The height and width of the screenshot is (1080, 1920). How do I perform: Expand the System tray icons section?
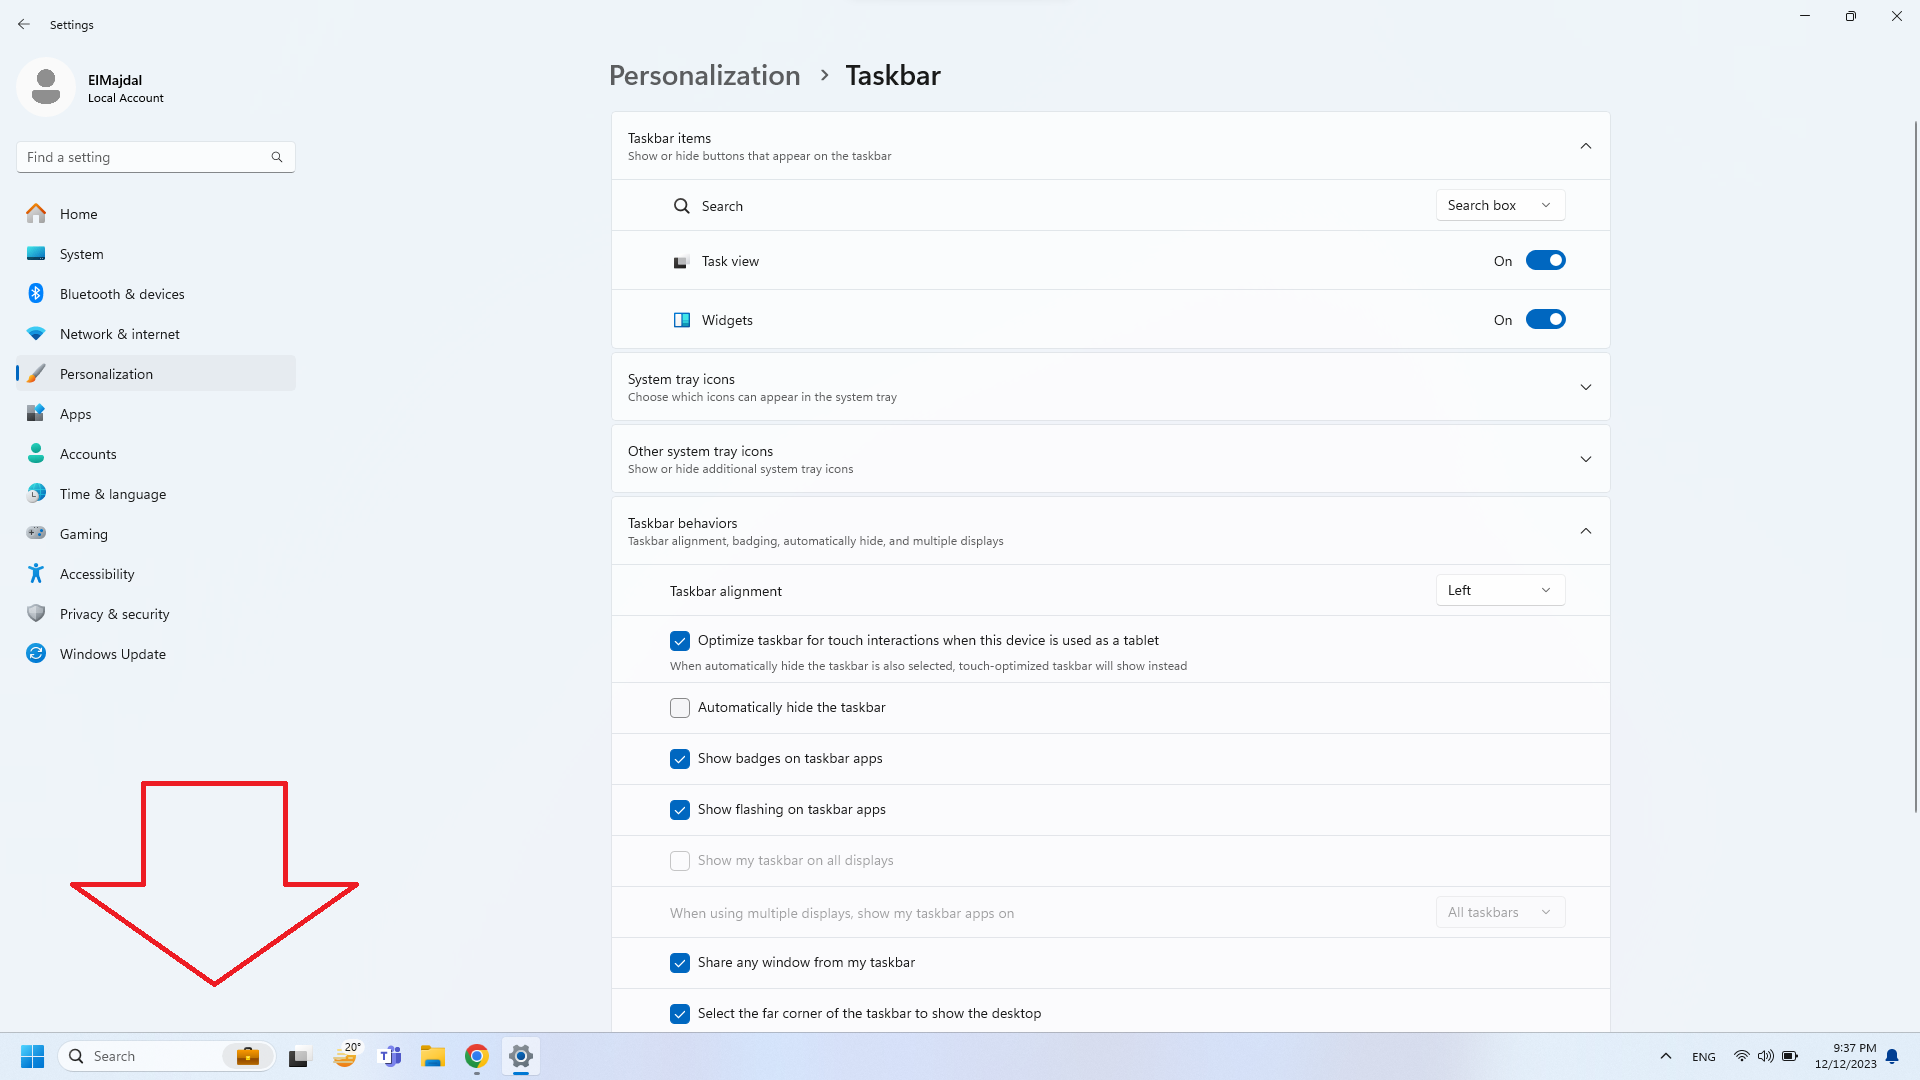(1585, 387)
